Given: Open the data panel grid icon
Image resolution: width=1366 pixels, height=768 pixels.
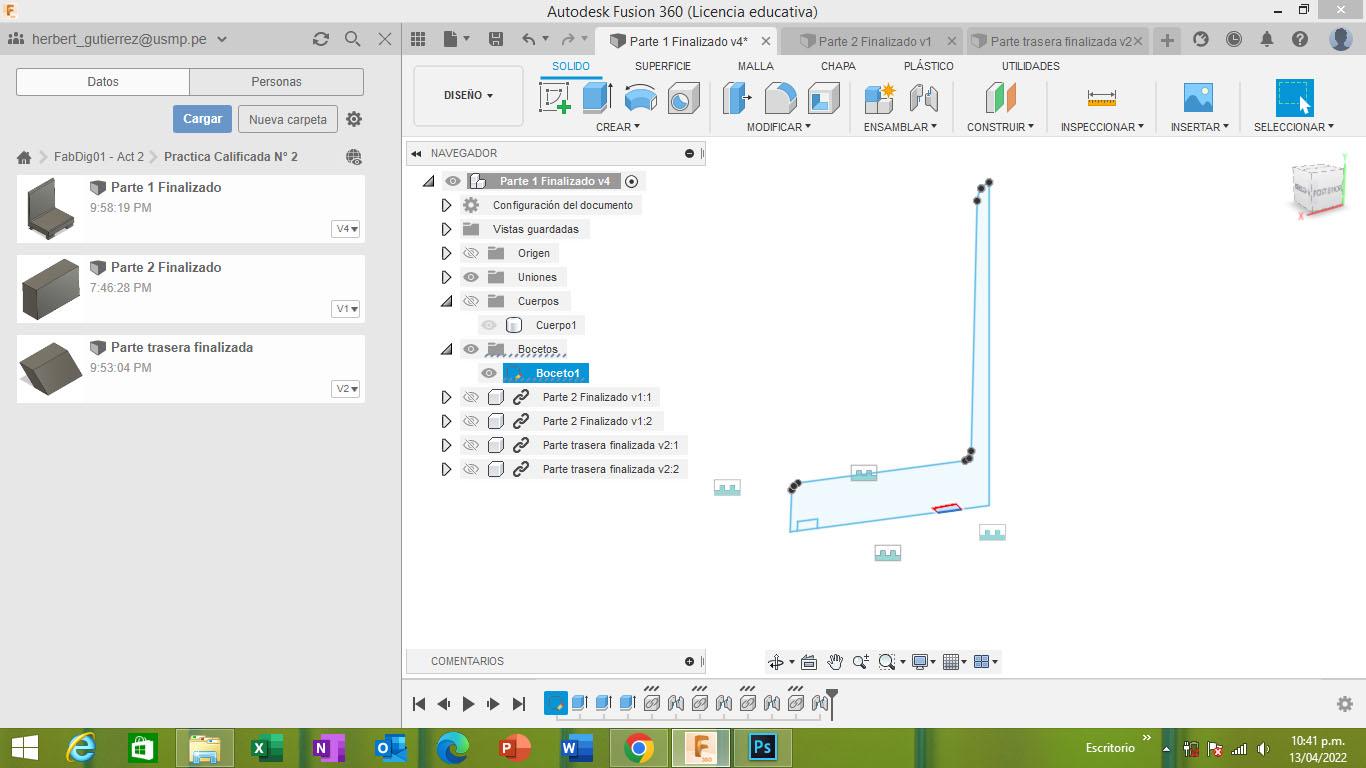Looking at the screenshot, I should tap(418, 39).
